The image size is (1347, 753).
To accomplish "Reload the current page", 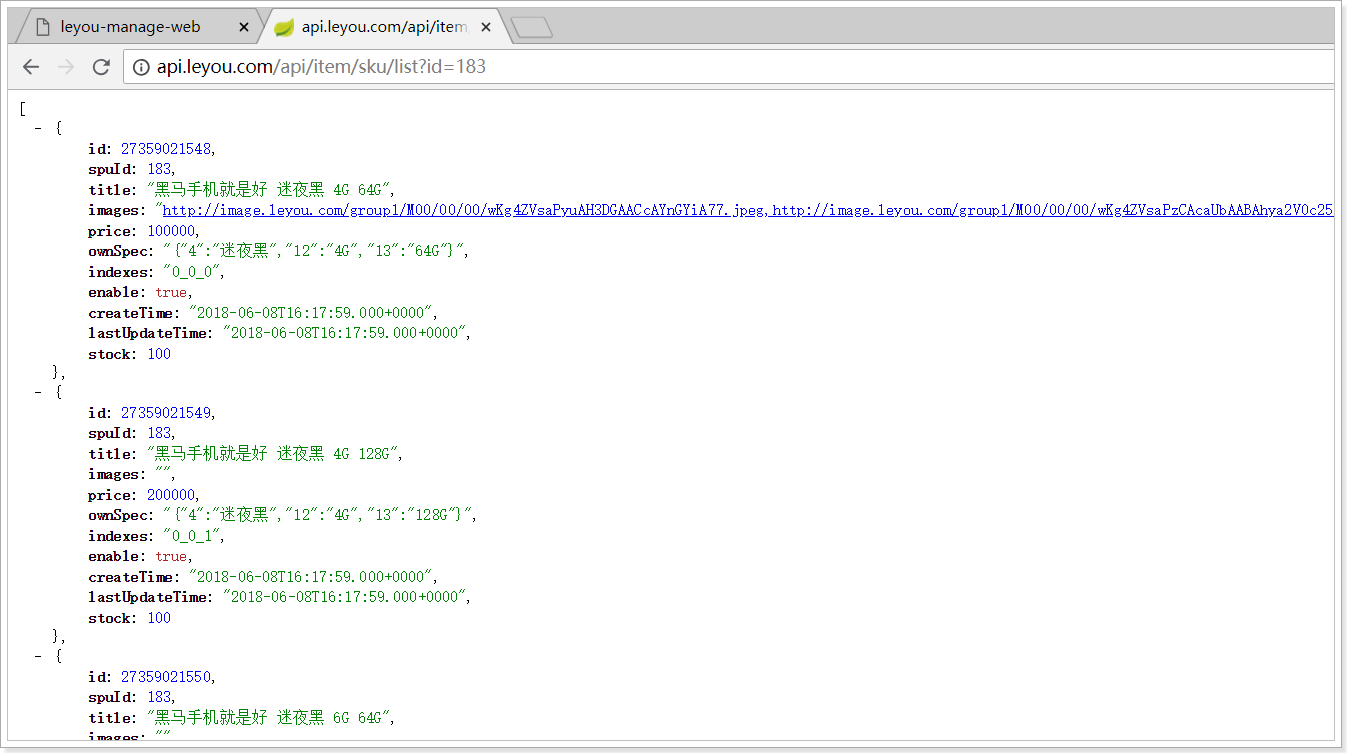I will pos(101,67).
